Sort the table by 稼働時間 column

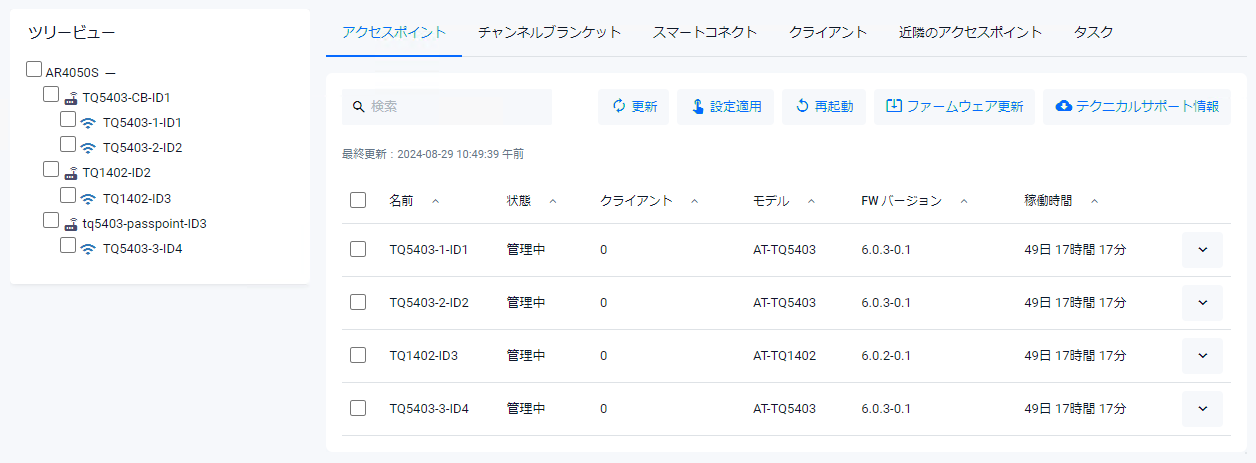pyautogui.click(x=1048, y=201)
